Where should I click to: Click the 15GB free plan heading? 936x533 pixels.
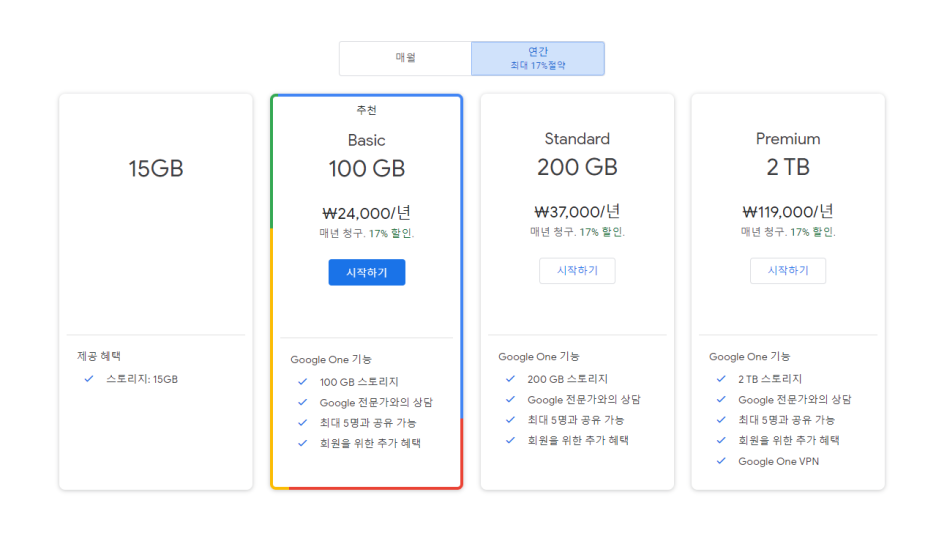click(x=156, y=169)
